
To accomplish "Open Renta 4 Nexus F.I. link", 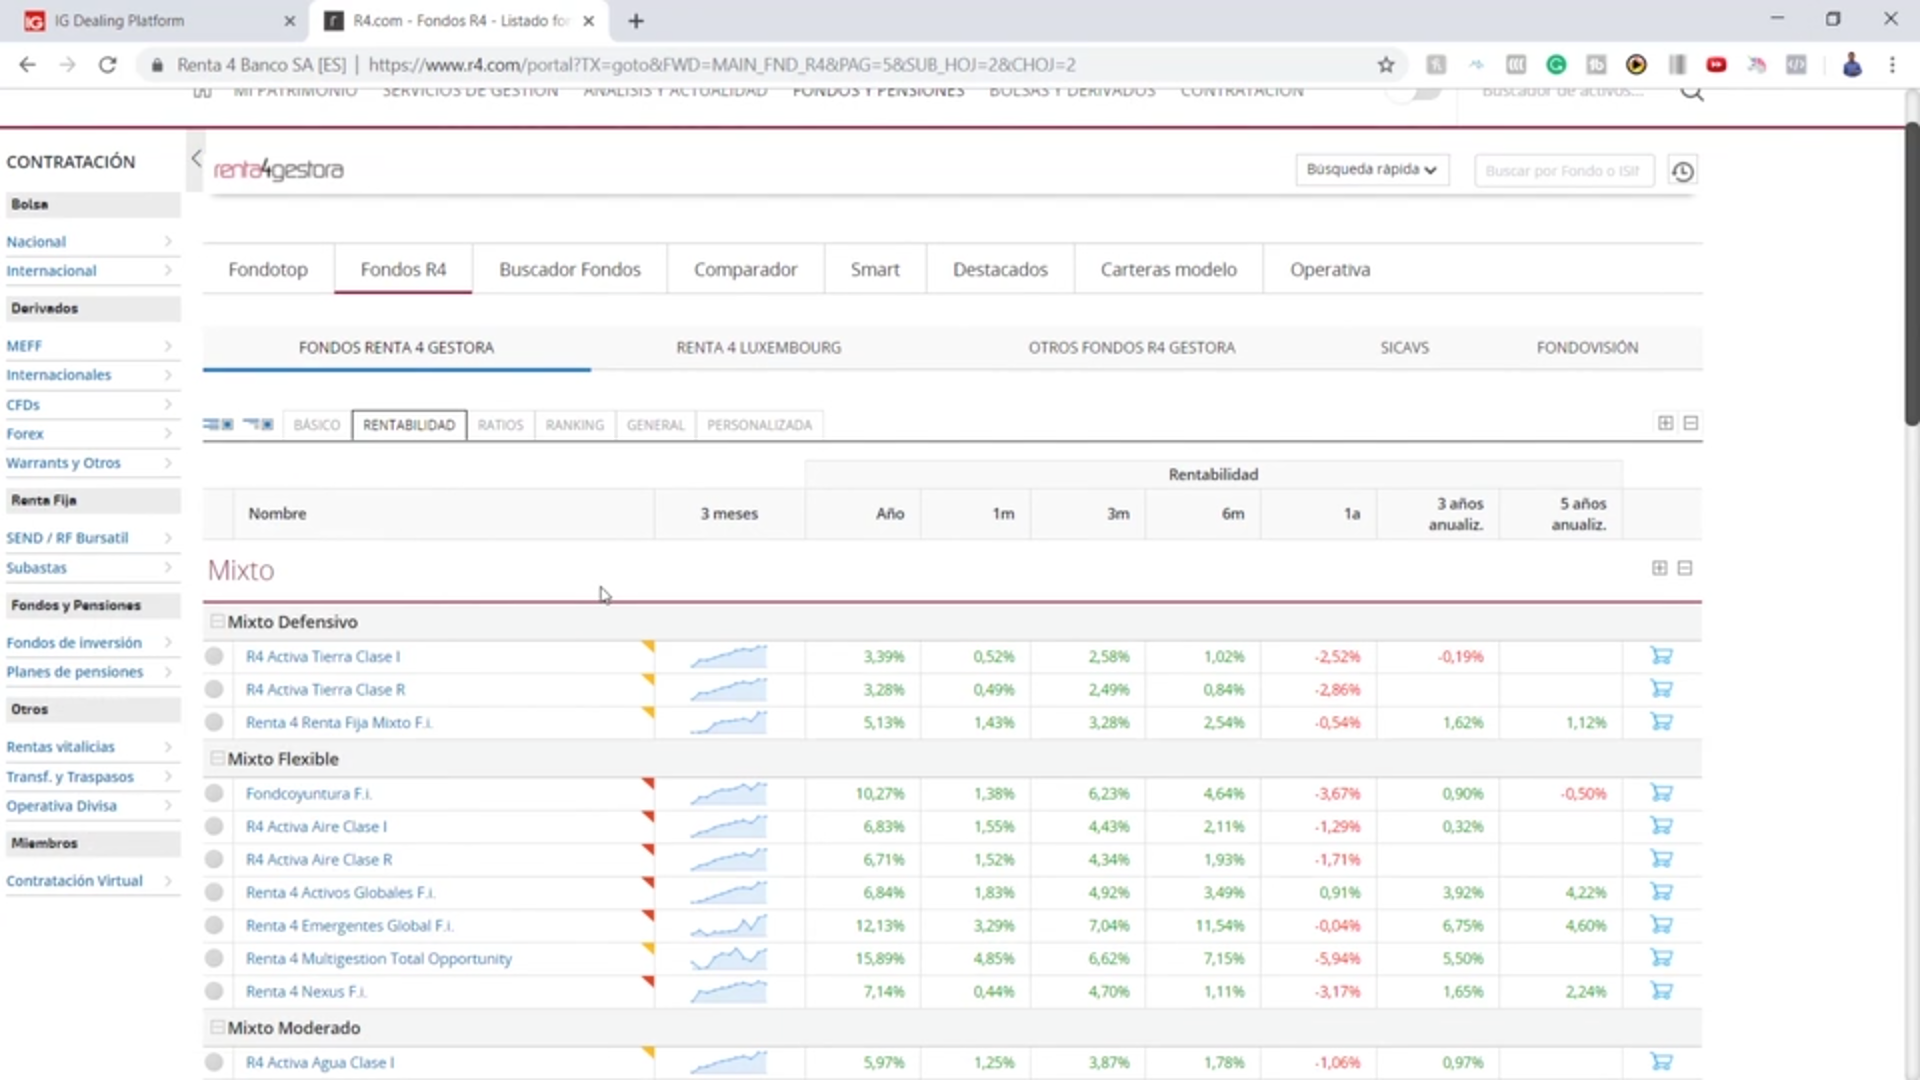I will [x=306, y=991].
